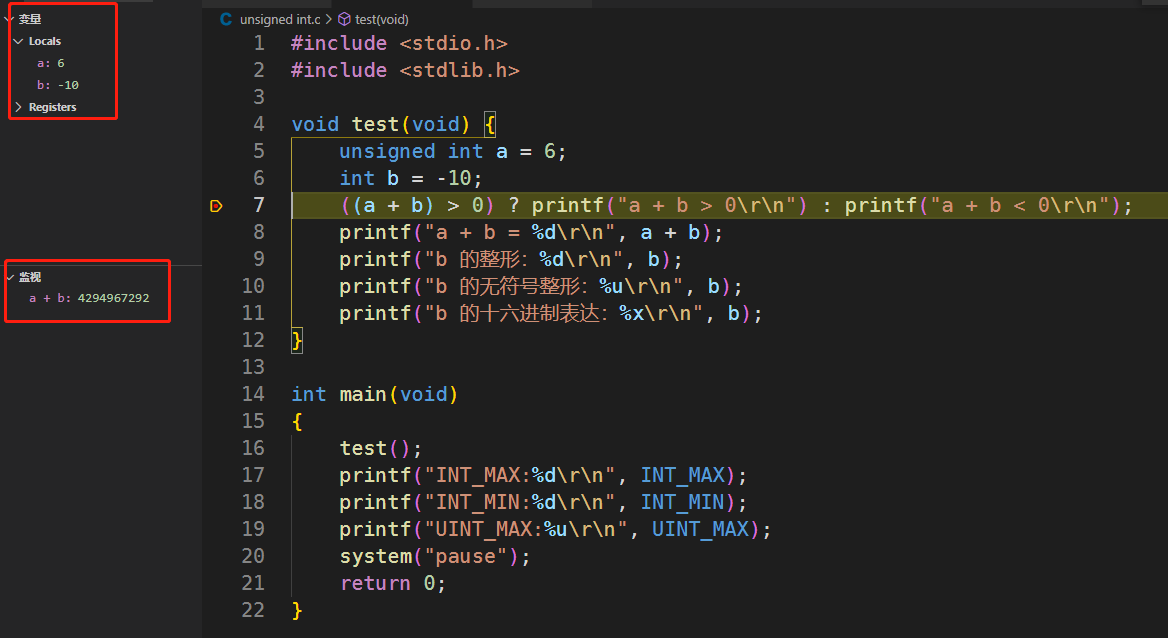Collapse the Locals tree node
The image size is (1168, 638).
point(18,41)
